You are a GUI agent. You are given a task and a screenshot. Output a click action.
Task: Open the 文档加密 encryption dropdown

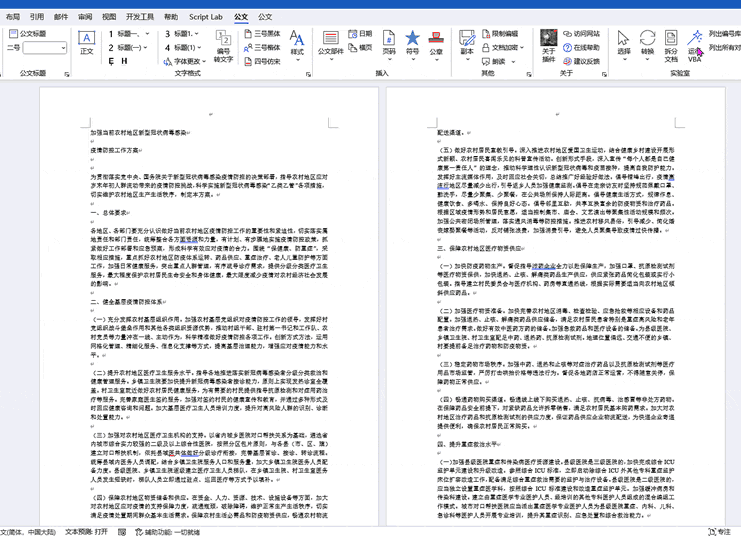coord(503,47)
